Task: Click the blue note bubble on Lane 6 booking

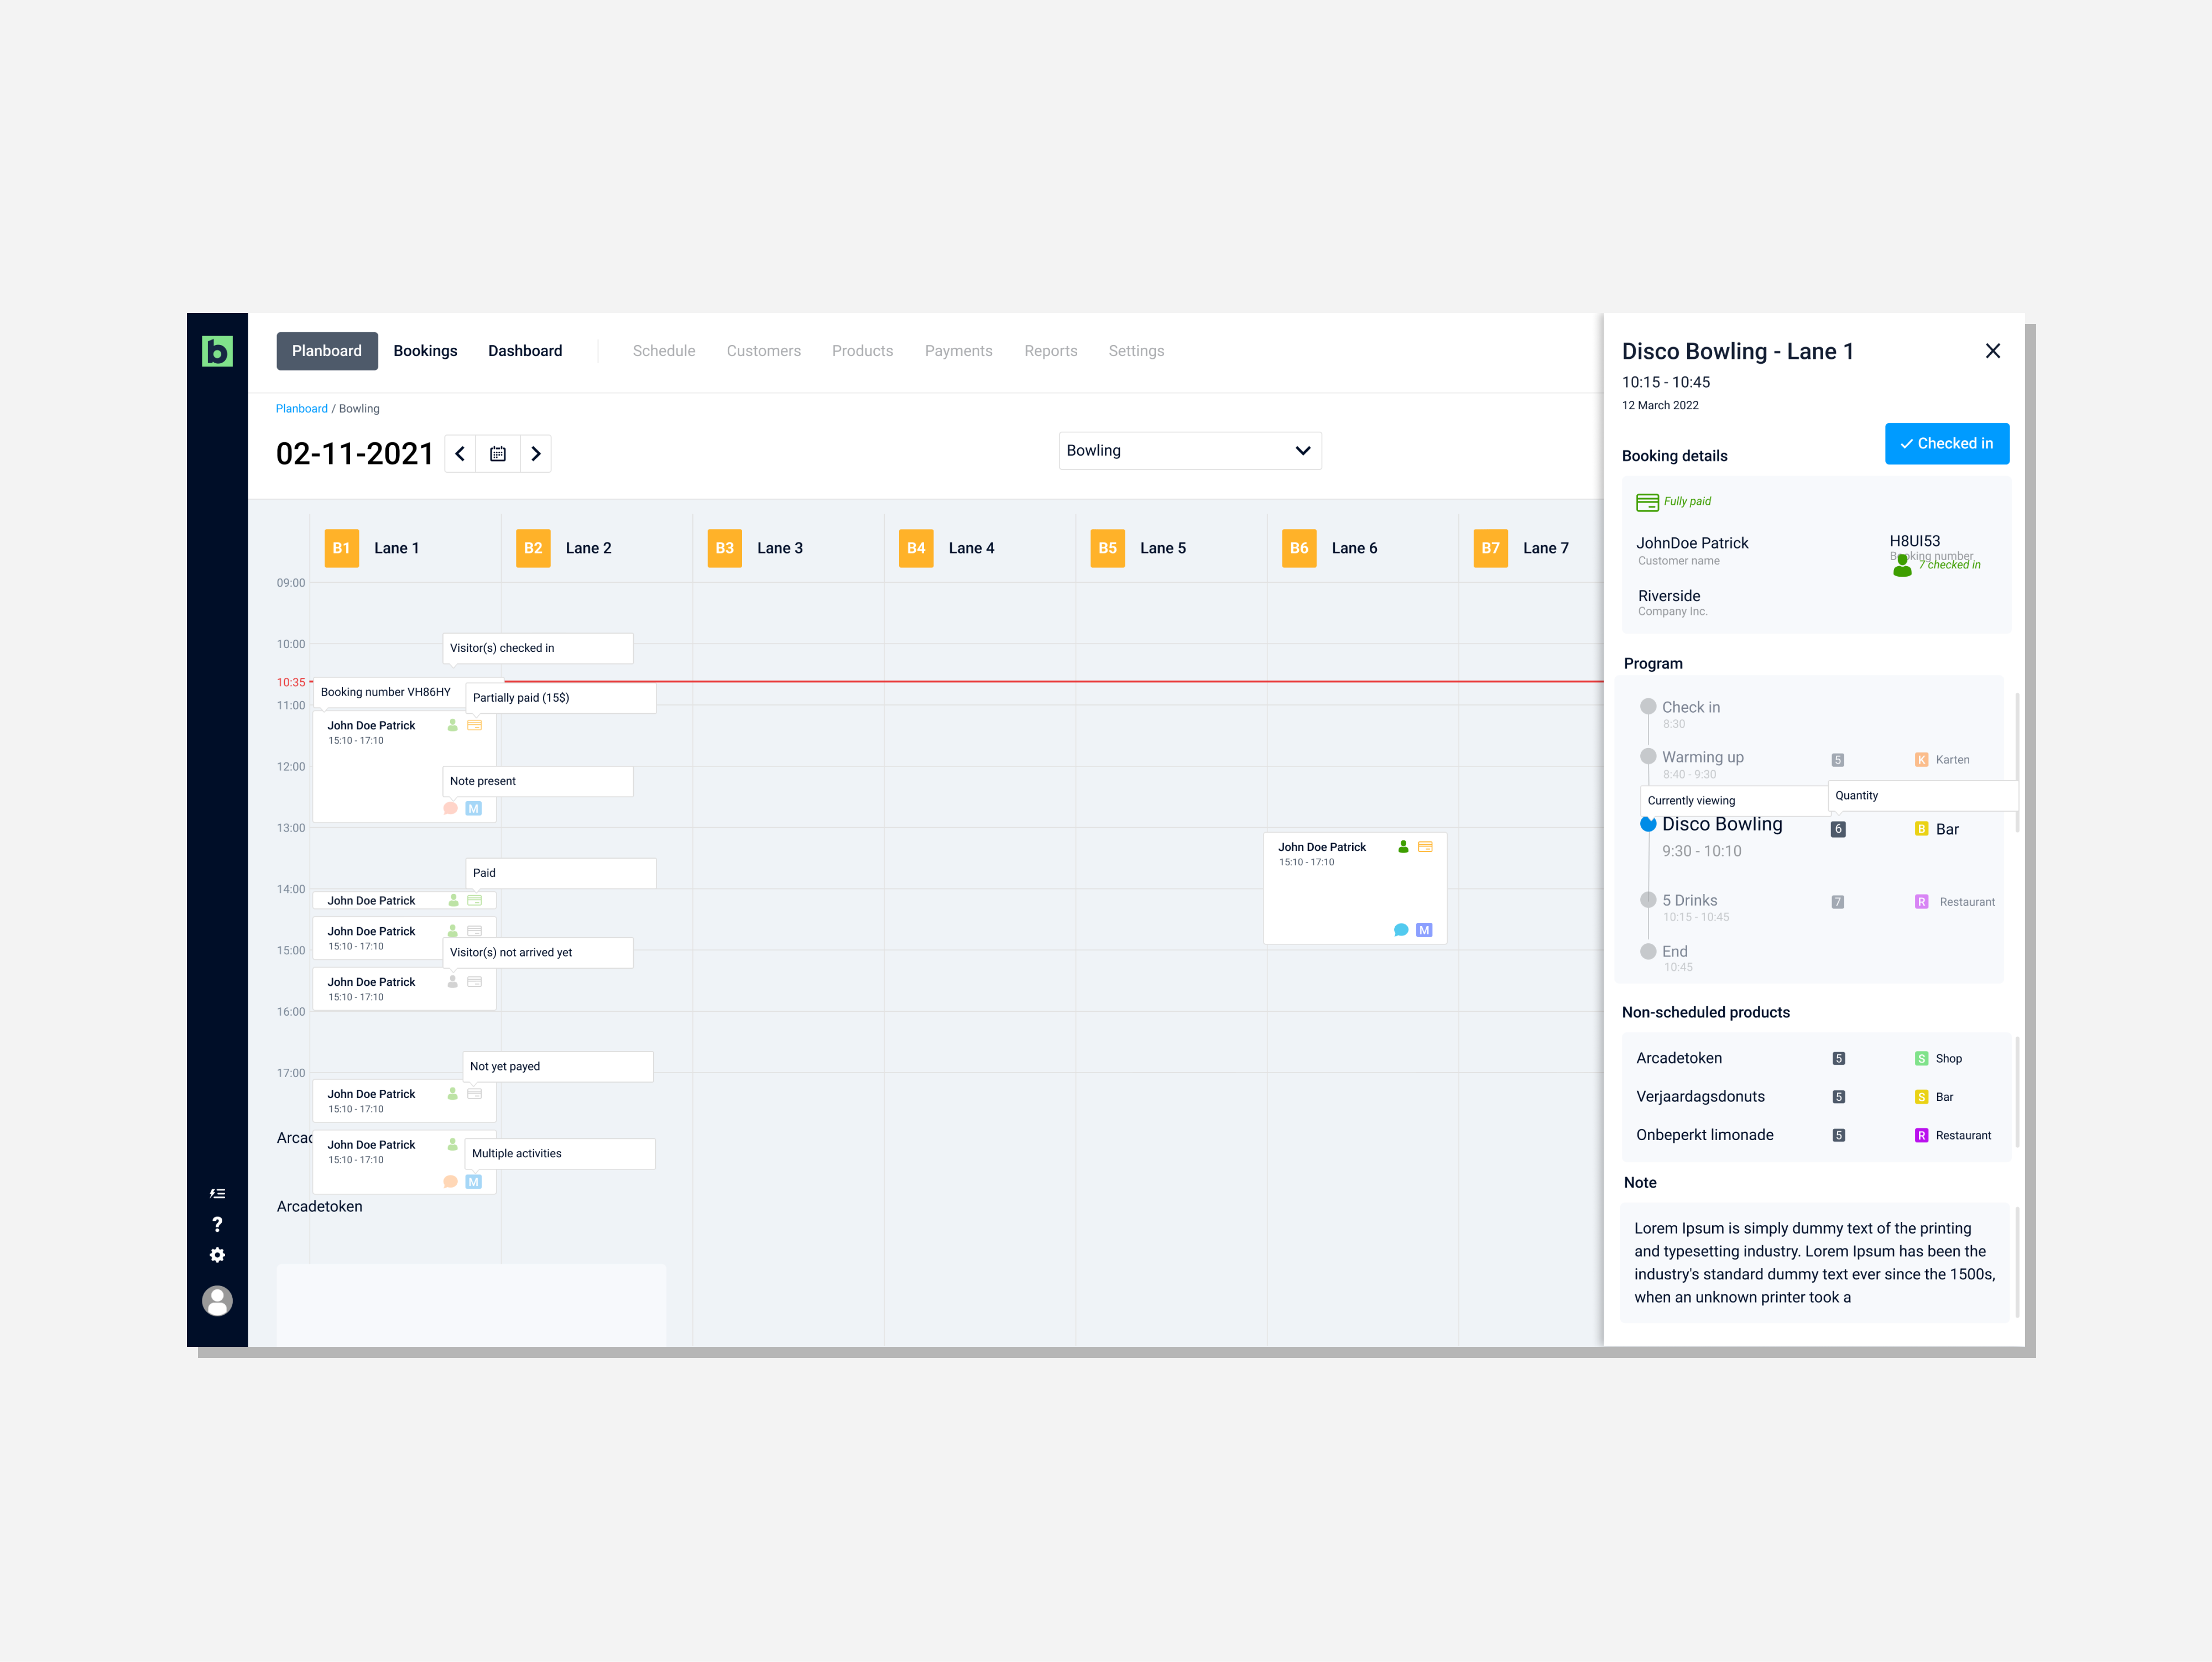Action: (x=1401, y=930)
